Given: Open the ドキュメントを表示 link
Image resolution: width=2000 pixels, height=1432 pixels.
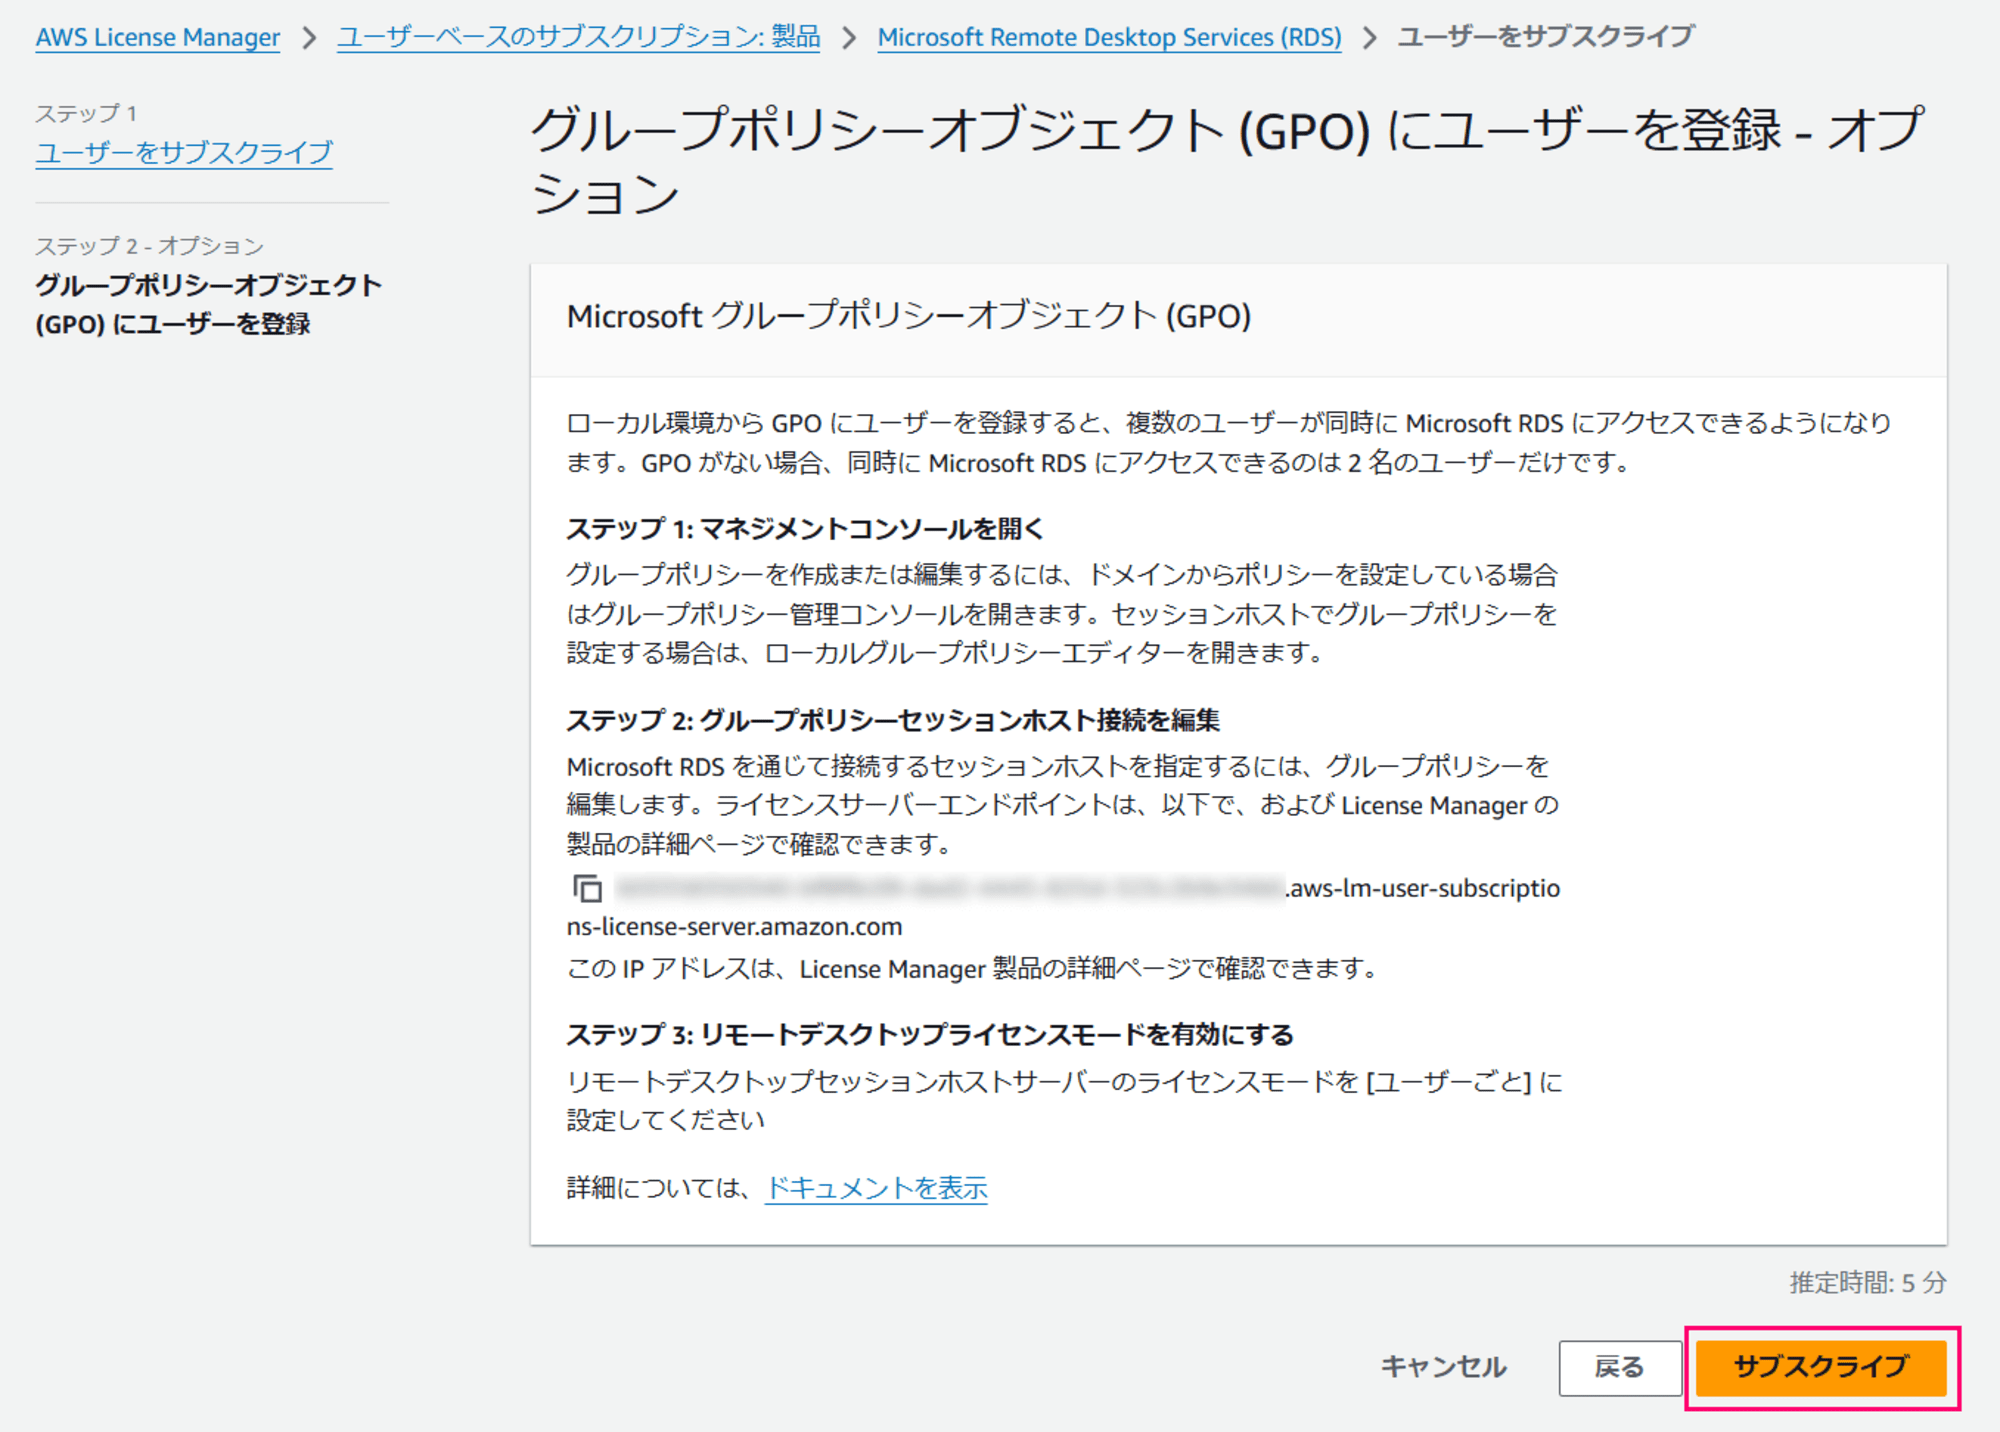Looking at the screenshot, I should pyautogui.click(x=876, y=1188).
